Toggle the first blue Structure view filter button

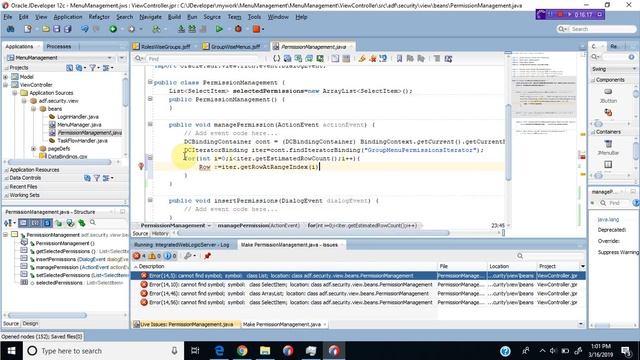coord(23,223)
